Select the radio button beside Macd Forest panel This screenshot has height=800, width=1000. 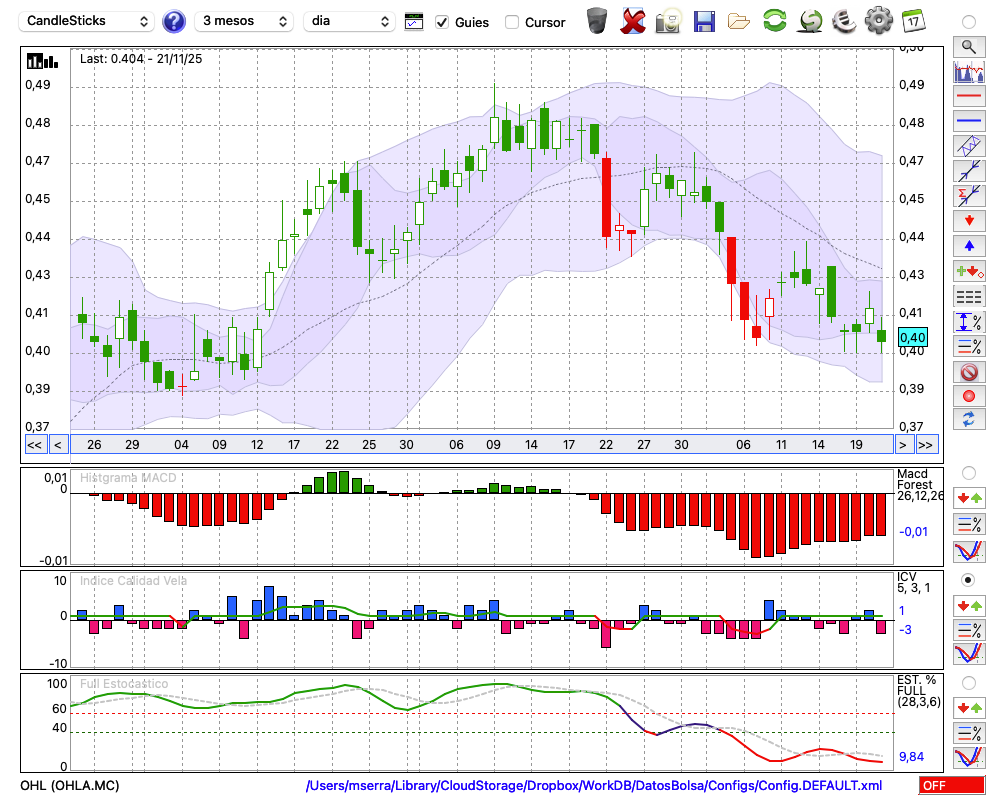coord(968,472)
